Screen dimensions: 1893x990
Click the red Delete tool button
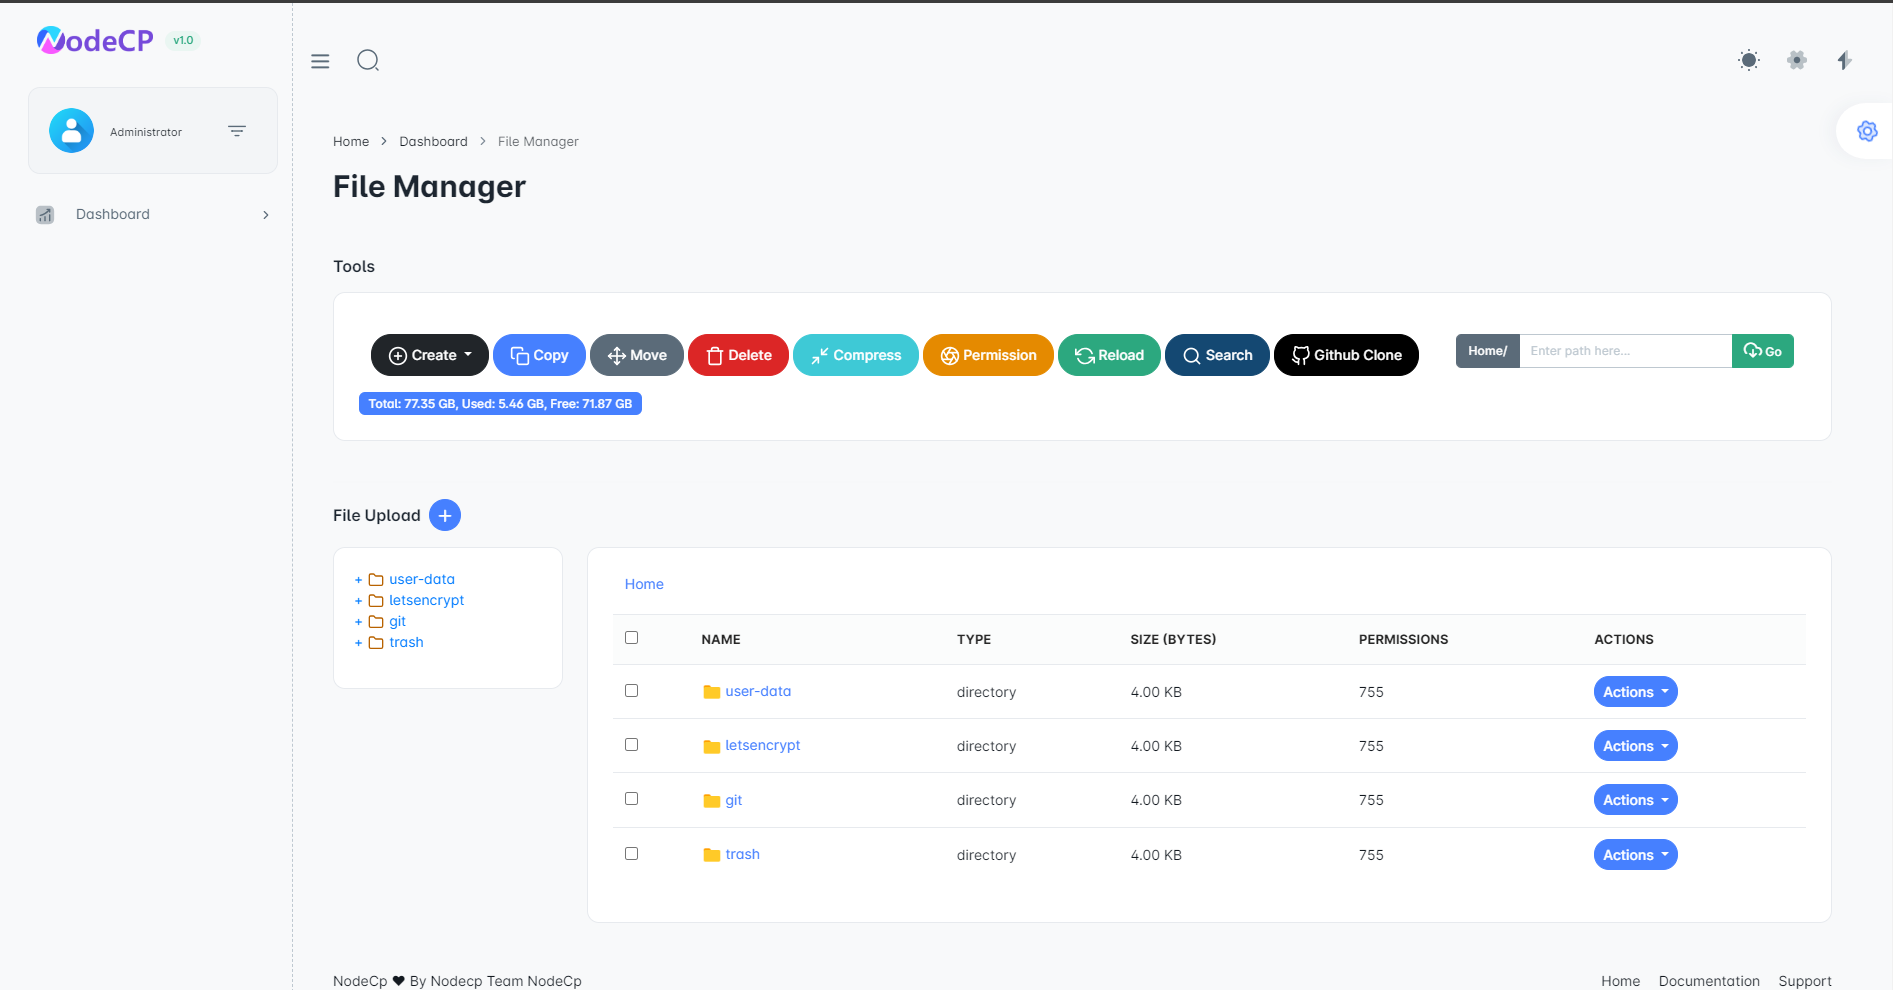pyautogui.click(x=738, y=355)
